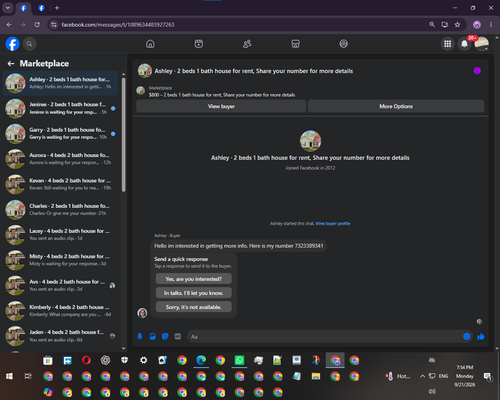Switch to the second Facebook browser tab

[x=41, y=8]
